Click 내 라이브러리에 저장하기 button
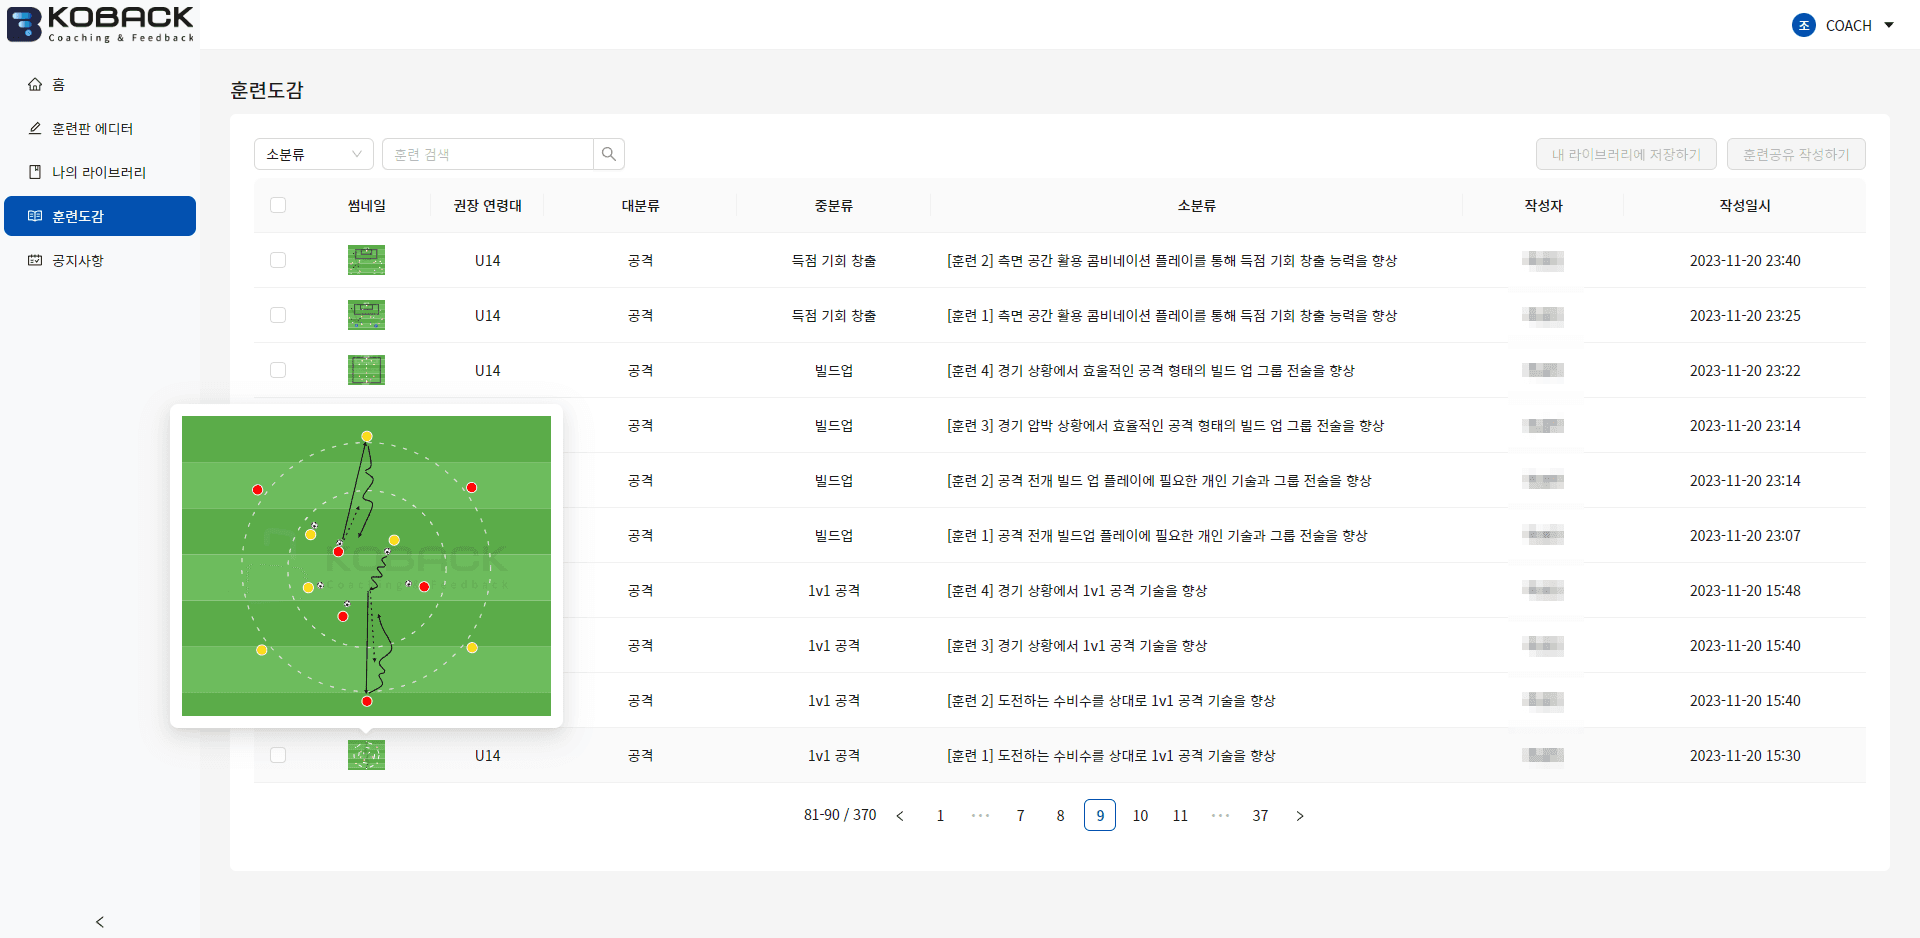This screenshot has width=1920, height=938. coord(1625,155)
